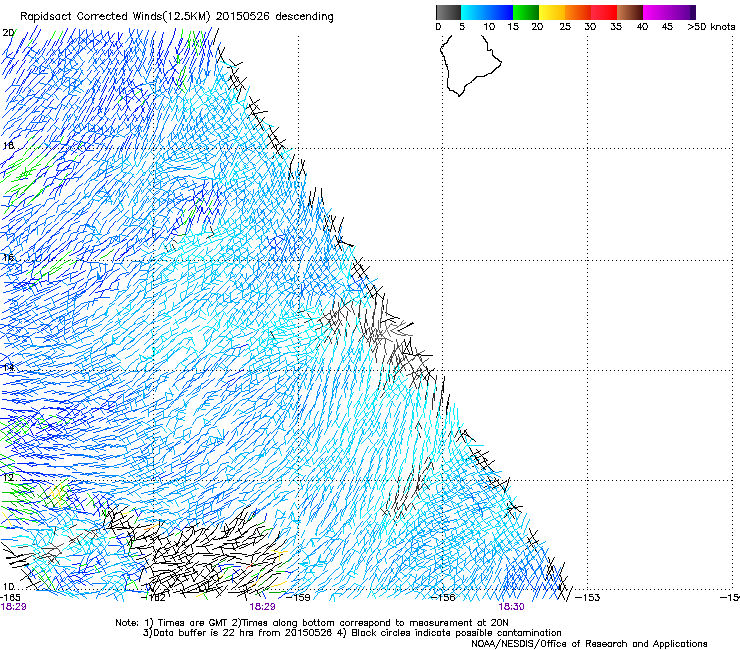The image size is (740, 650).
Task: Click the longitude label -162
Action: pos(154,598)
